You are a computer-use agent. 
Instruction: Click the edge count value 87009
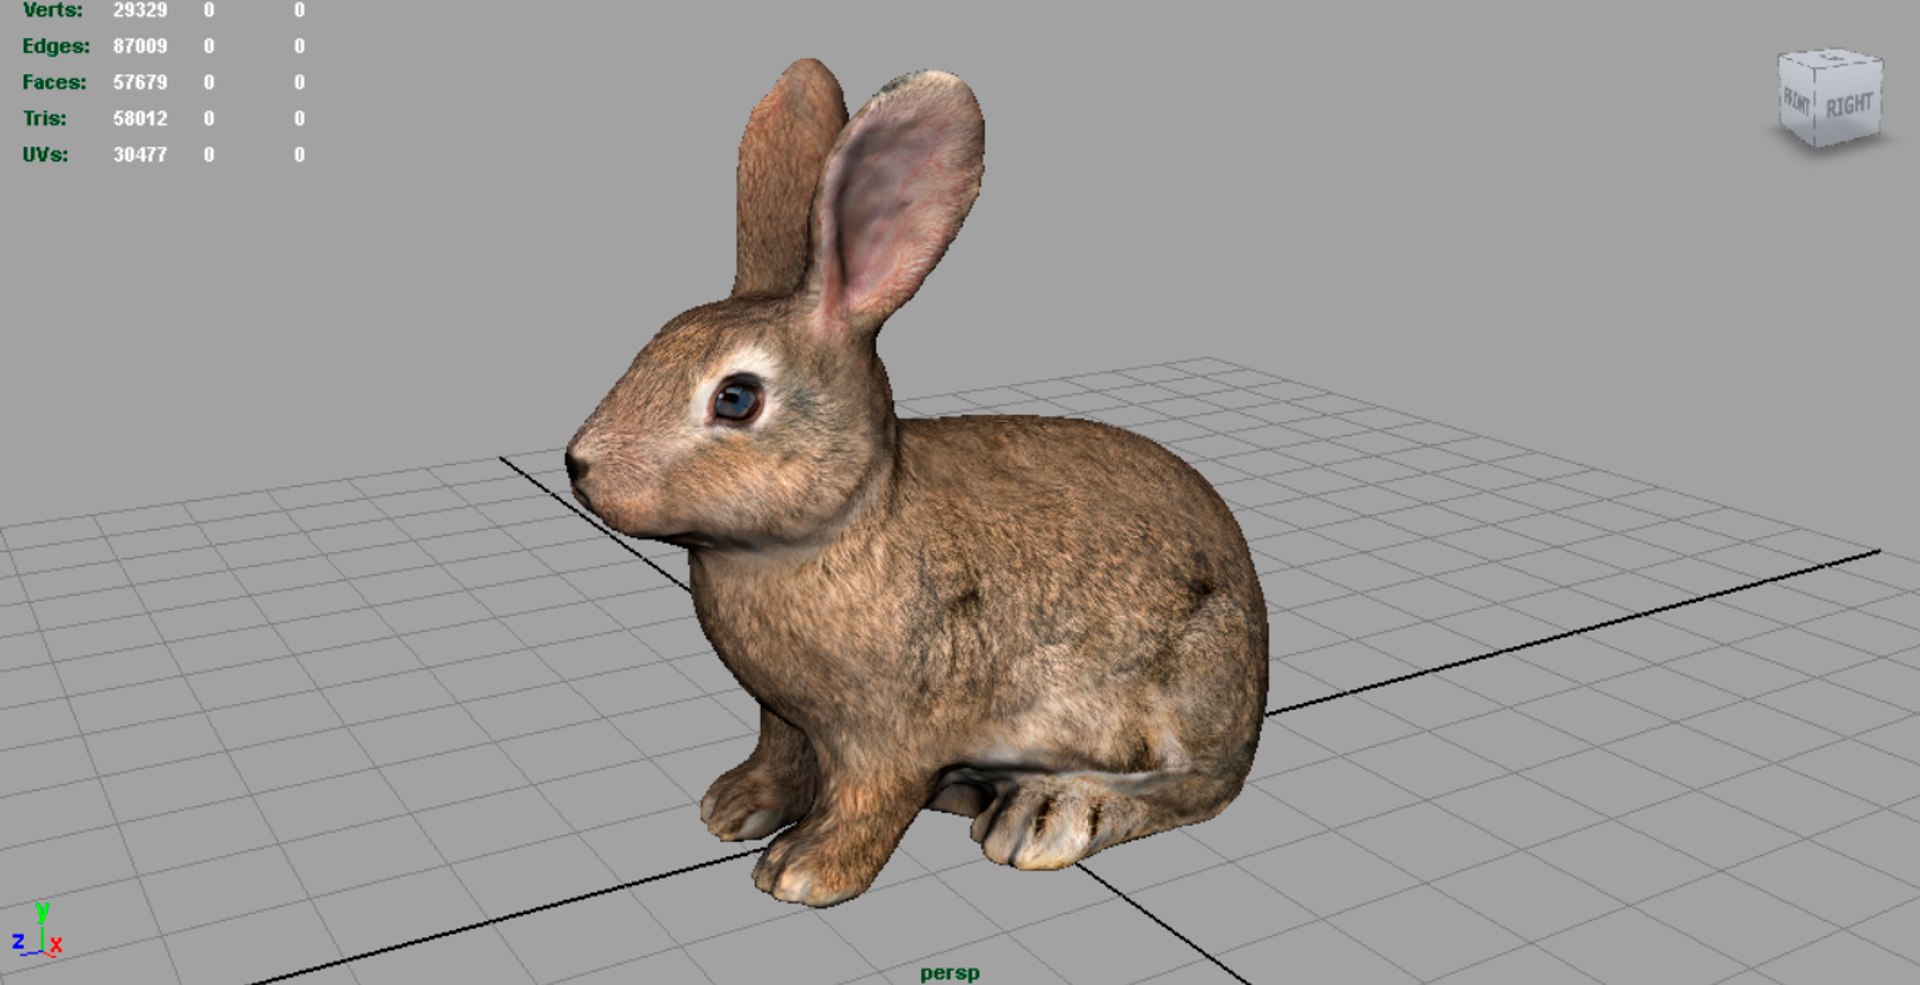pos(140,46)
